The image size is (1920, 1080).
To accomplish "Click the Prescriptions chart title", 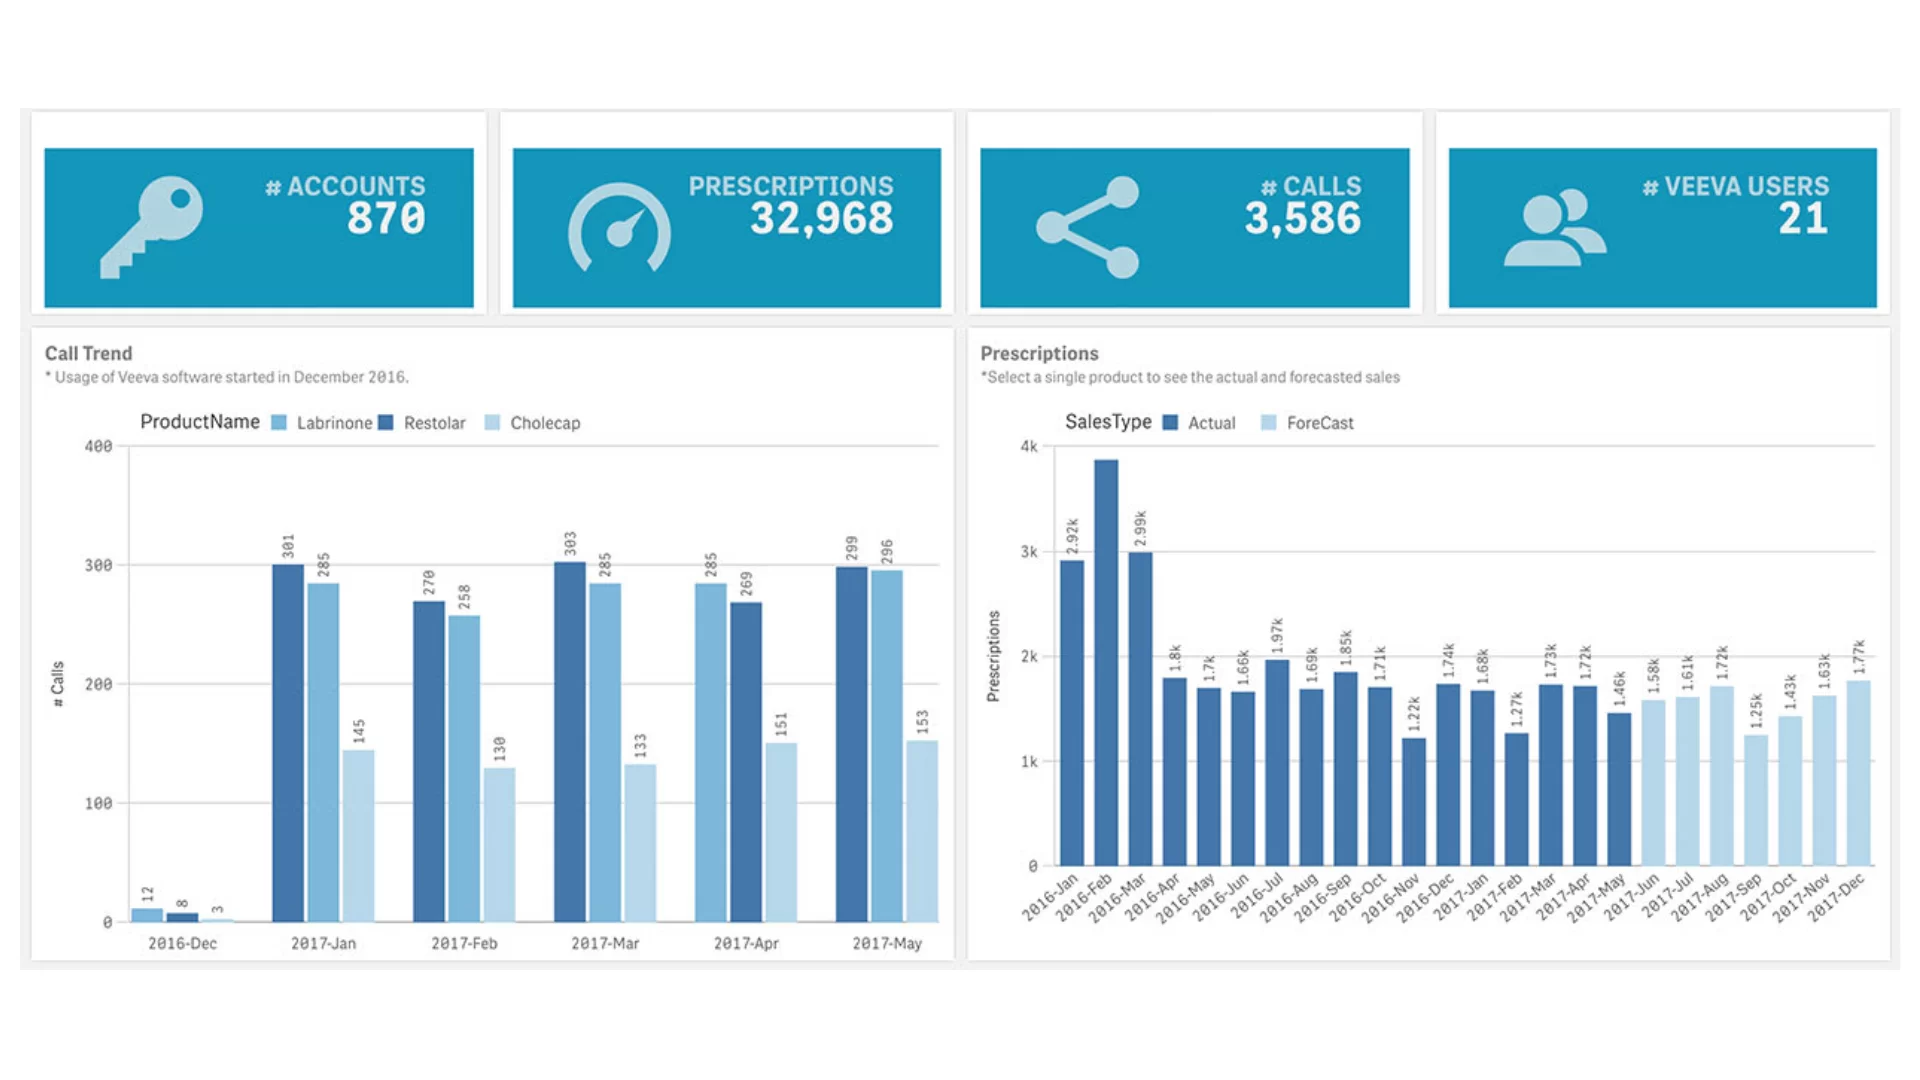I will pos(1039,353).
